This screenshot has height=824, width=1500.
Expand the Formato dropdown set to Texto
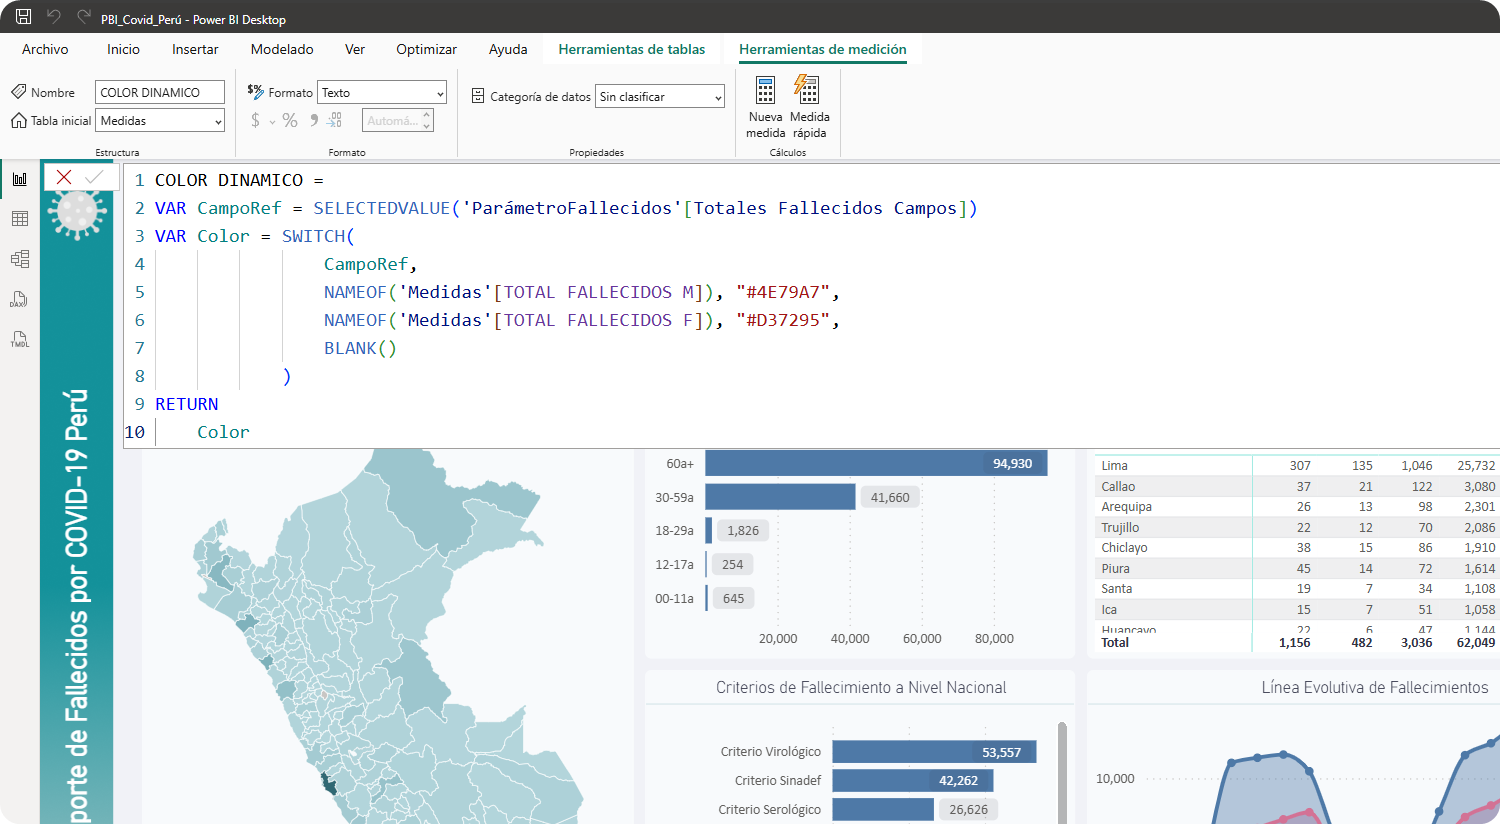[381, 93]
